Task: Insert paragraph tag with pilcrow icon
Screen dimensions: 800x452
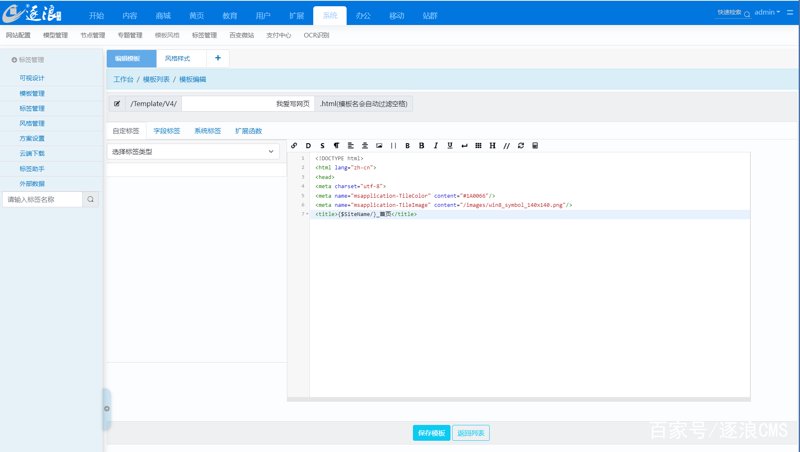Action: coord(336,145)
